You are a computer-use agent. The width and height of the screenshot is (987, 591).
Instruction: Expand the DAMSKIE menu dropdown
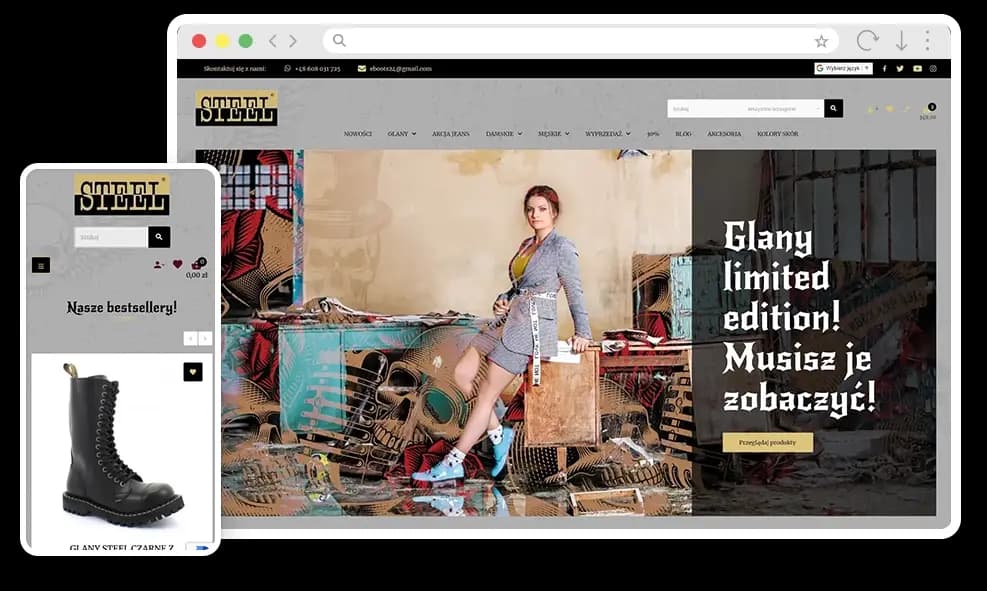click(503, 133)
